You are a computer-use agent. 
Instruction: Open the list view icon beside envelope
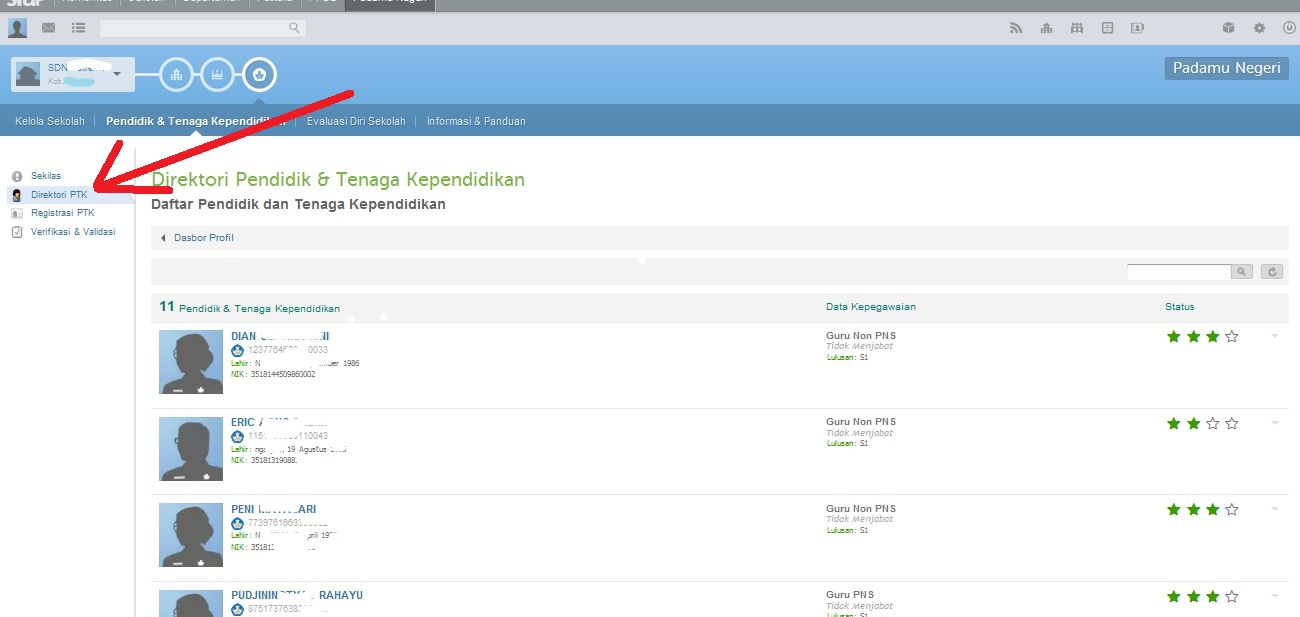(79, 28)
